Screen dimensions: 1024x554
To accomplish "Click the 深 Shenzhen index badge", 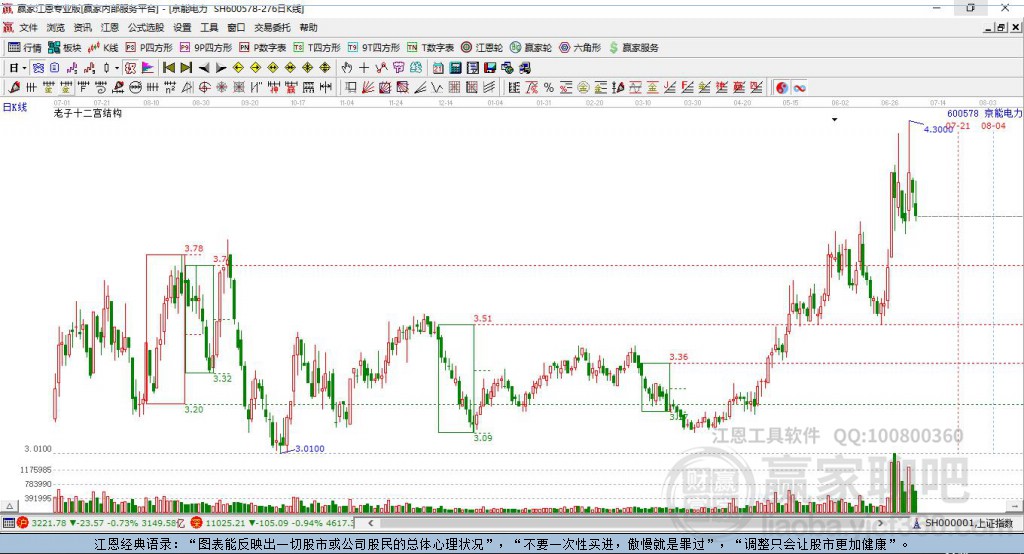I will point(197,523).
